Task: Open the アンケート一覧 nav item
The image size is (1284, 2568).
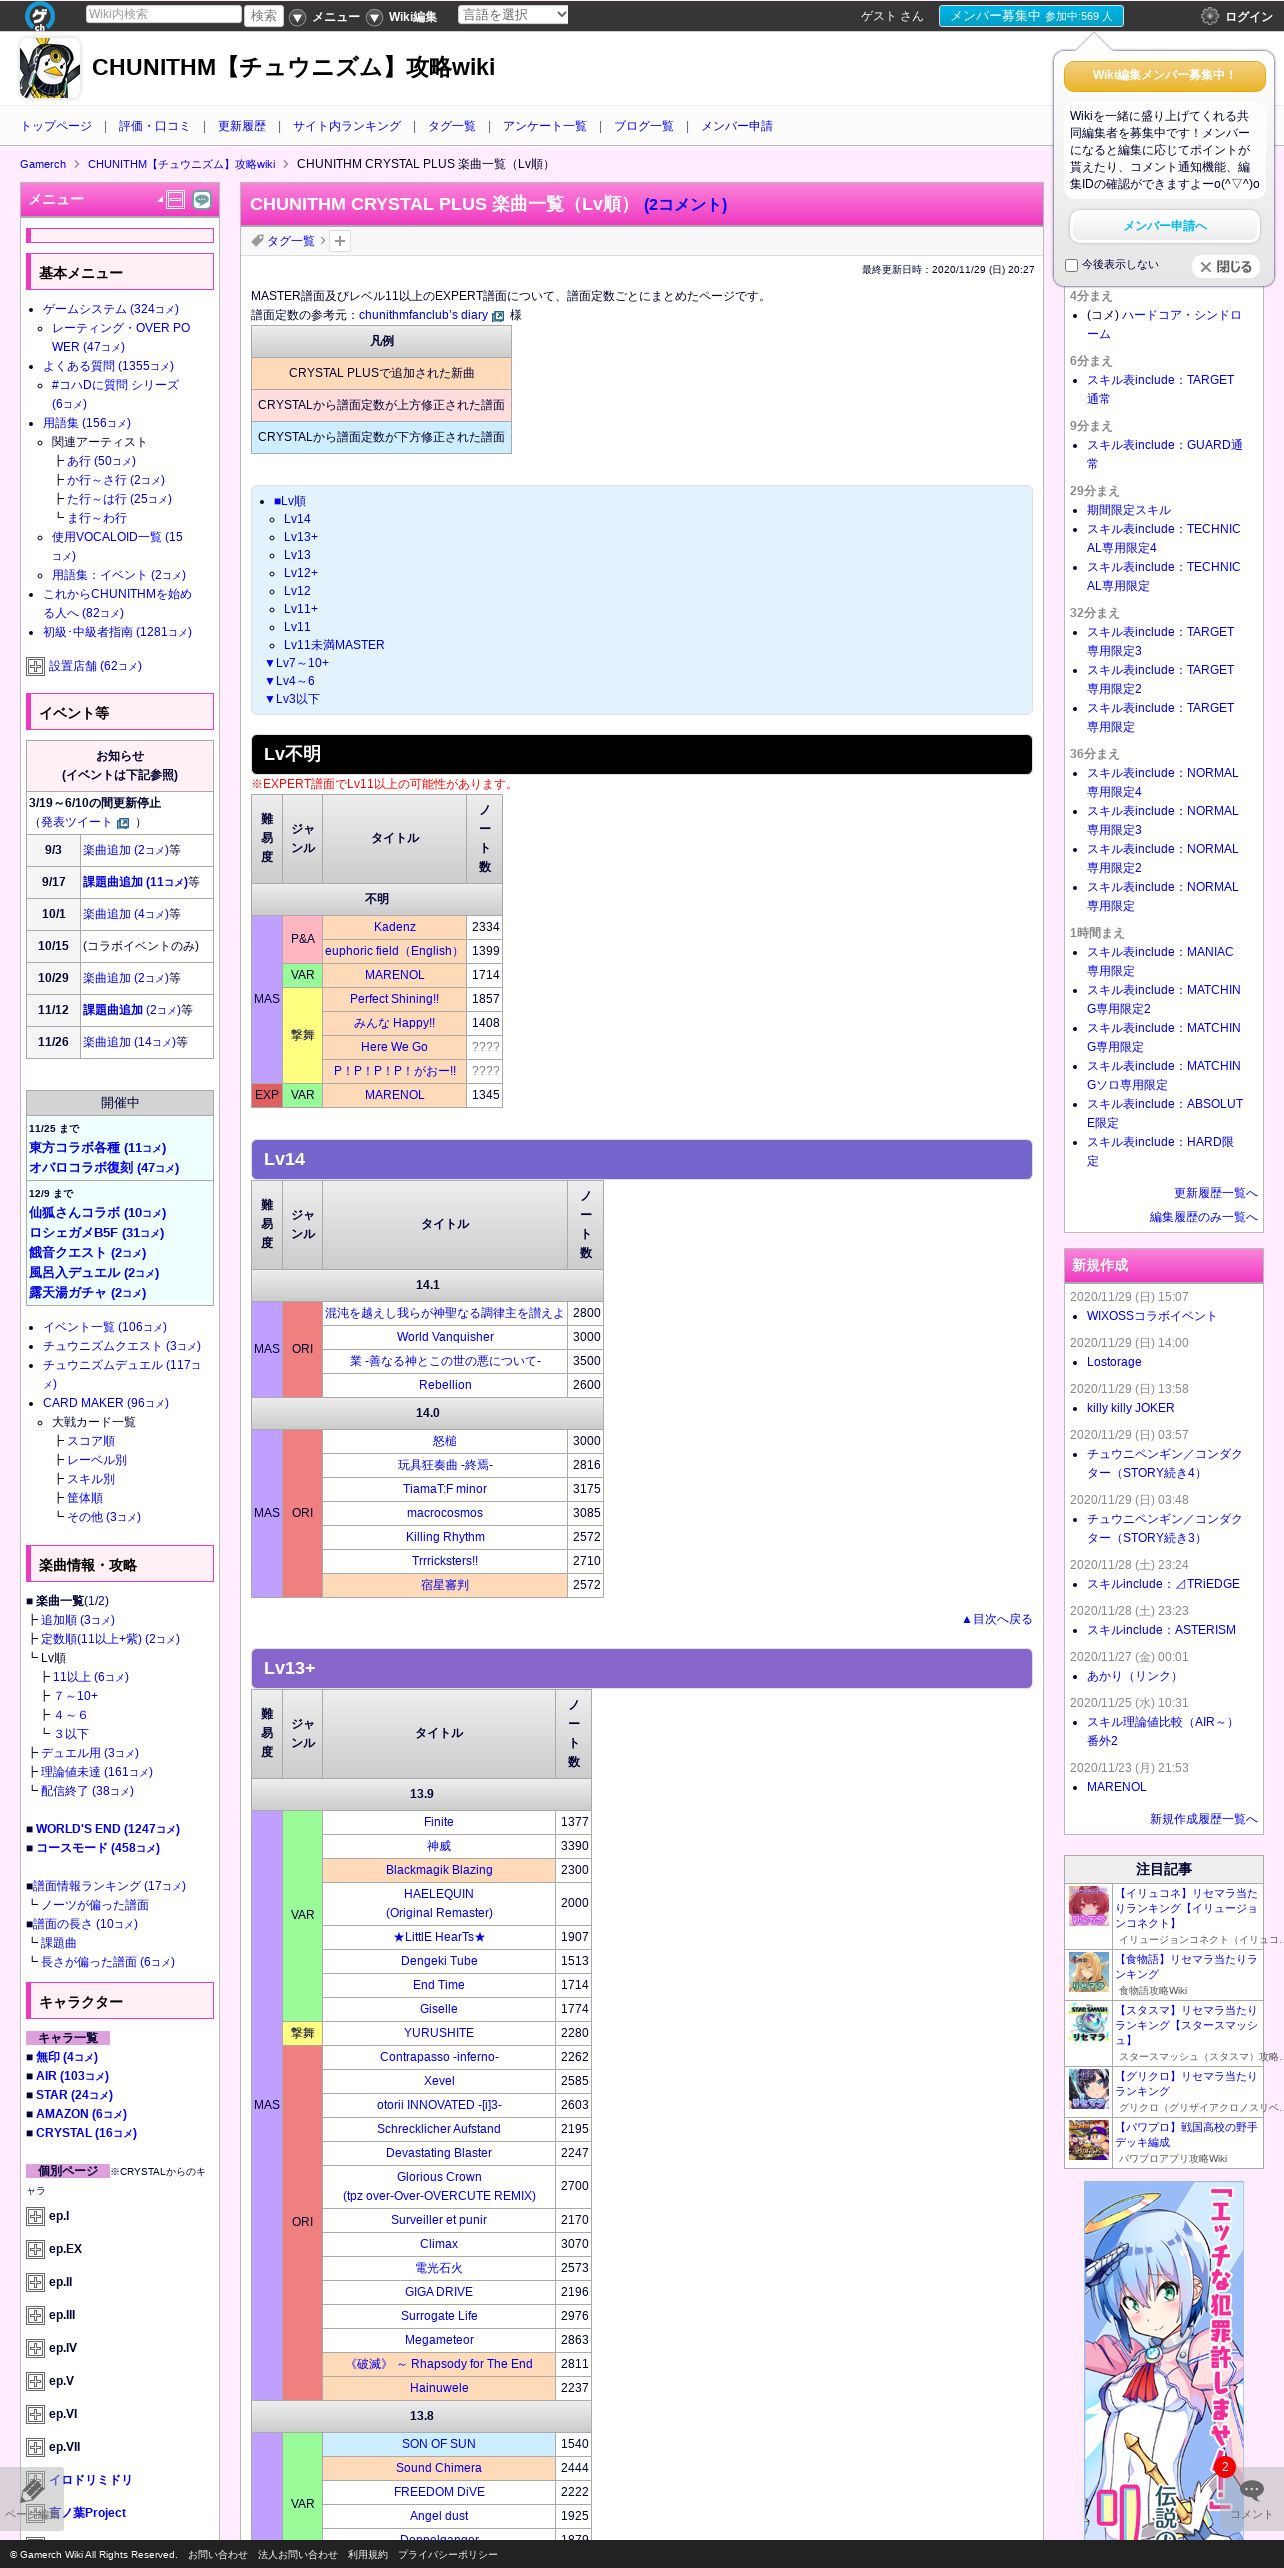Action: tap(545, 126)
